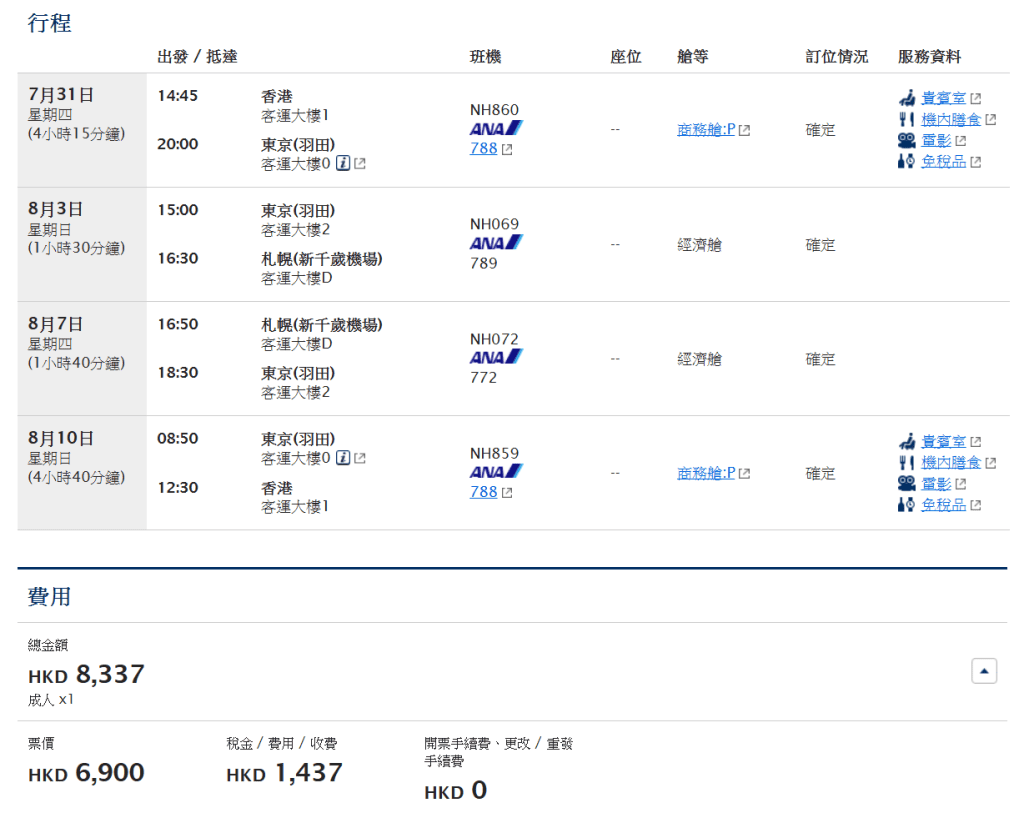This screenshot has width=1024, height=813.
Task: Click the duty-free bottle icon for flight NH860
Action: pos(906,161)
